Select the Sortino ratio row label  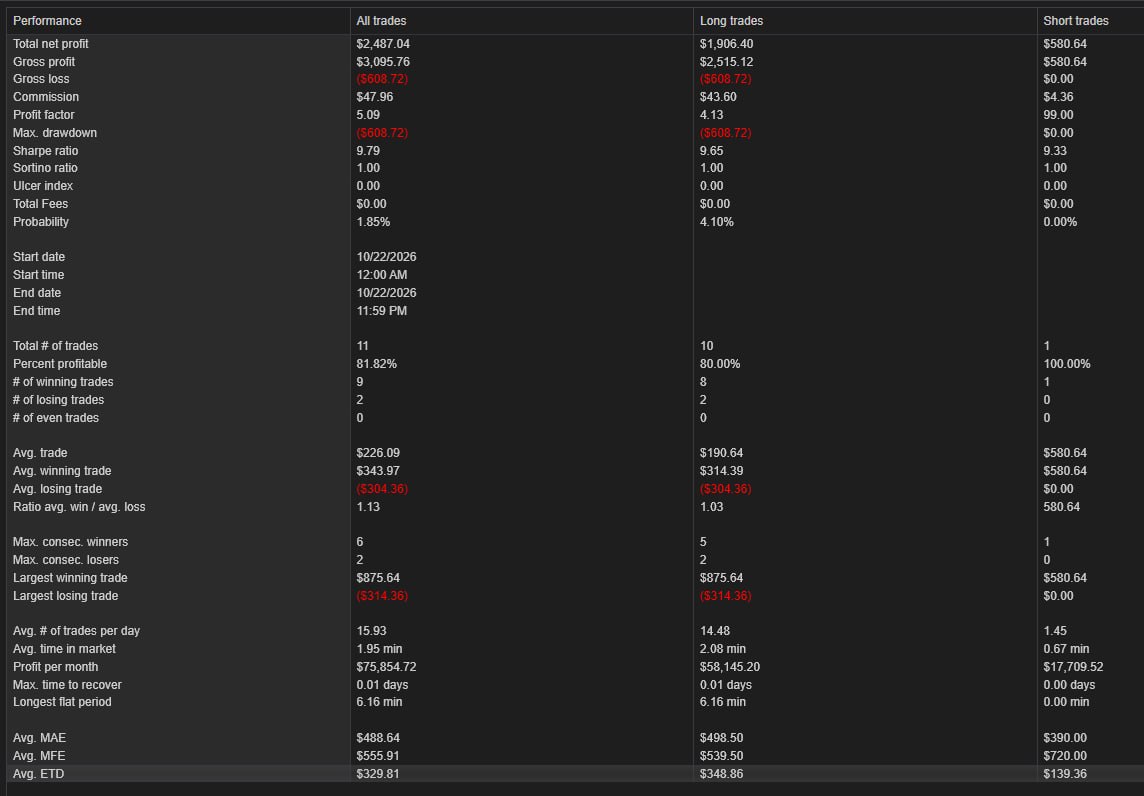tap(45, 168)
